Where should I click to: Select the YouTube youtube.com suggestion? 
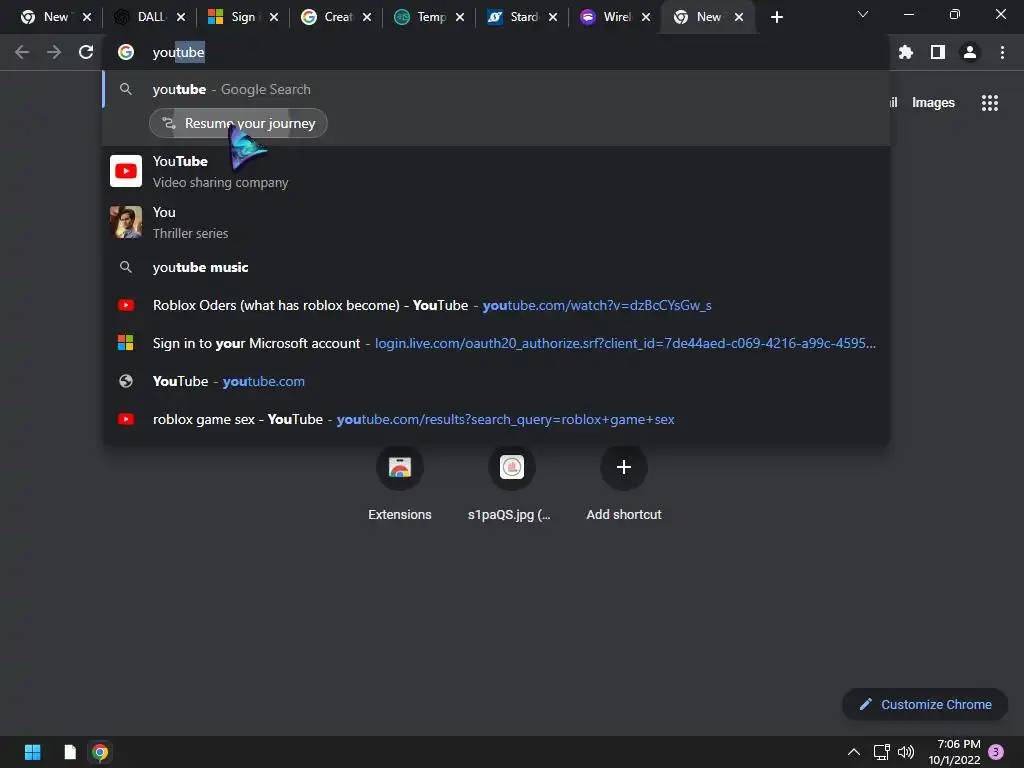tap(496, 381)
